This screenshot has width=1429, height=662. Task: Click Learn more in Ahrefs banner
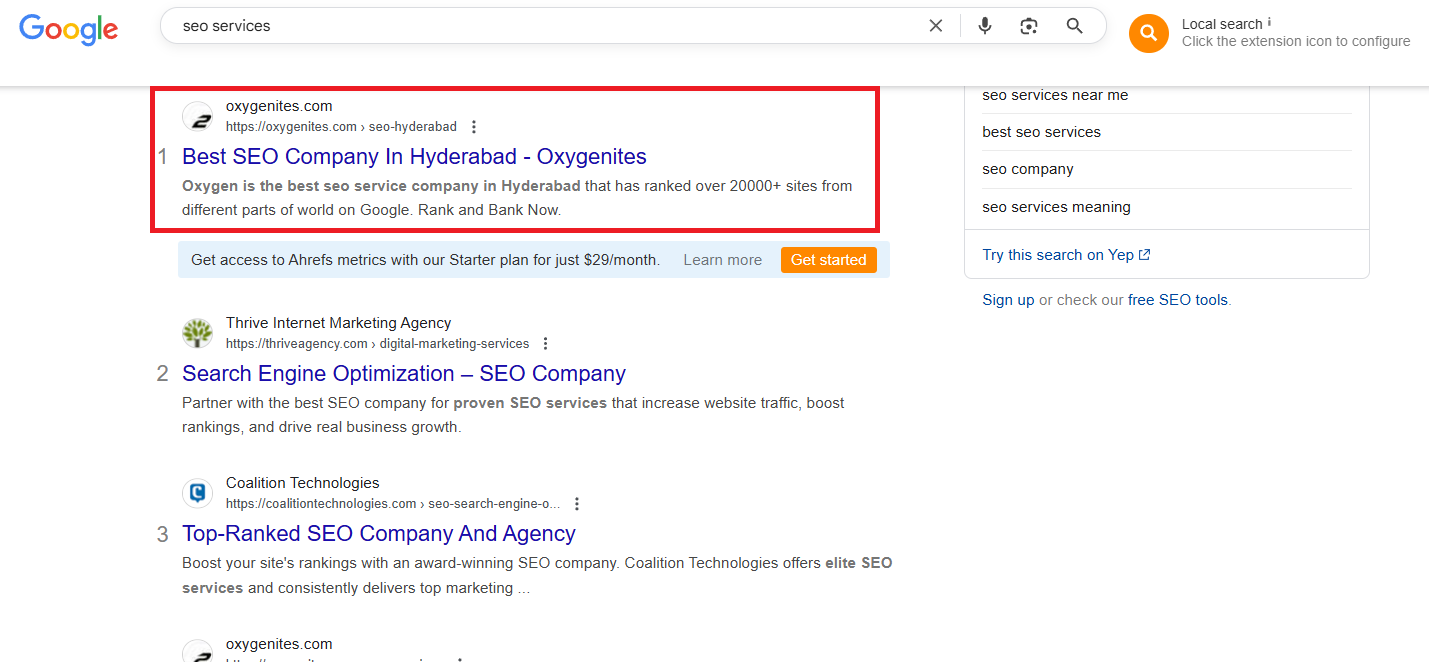tap(723, 260)
